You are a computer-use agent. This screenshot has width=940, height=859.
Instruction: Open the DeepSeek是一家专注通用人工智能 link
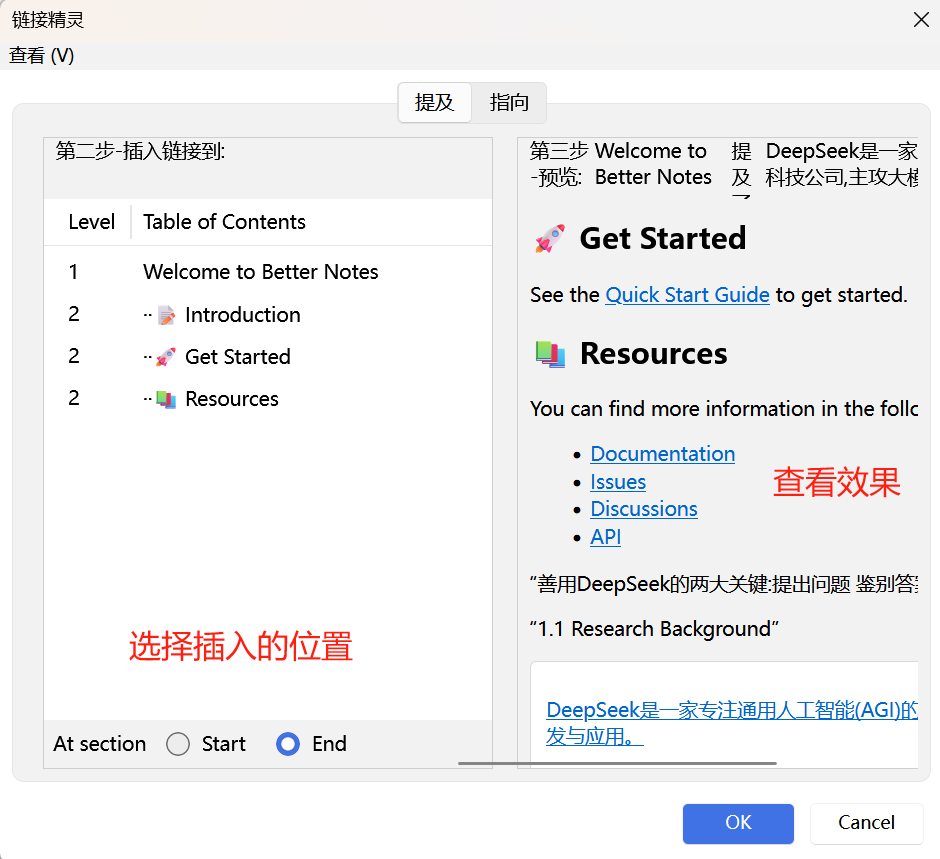pyautogui.click(x=731, y=723)
